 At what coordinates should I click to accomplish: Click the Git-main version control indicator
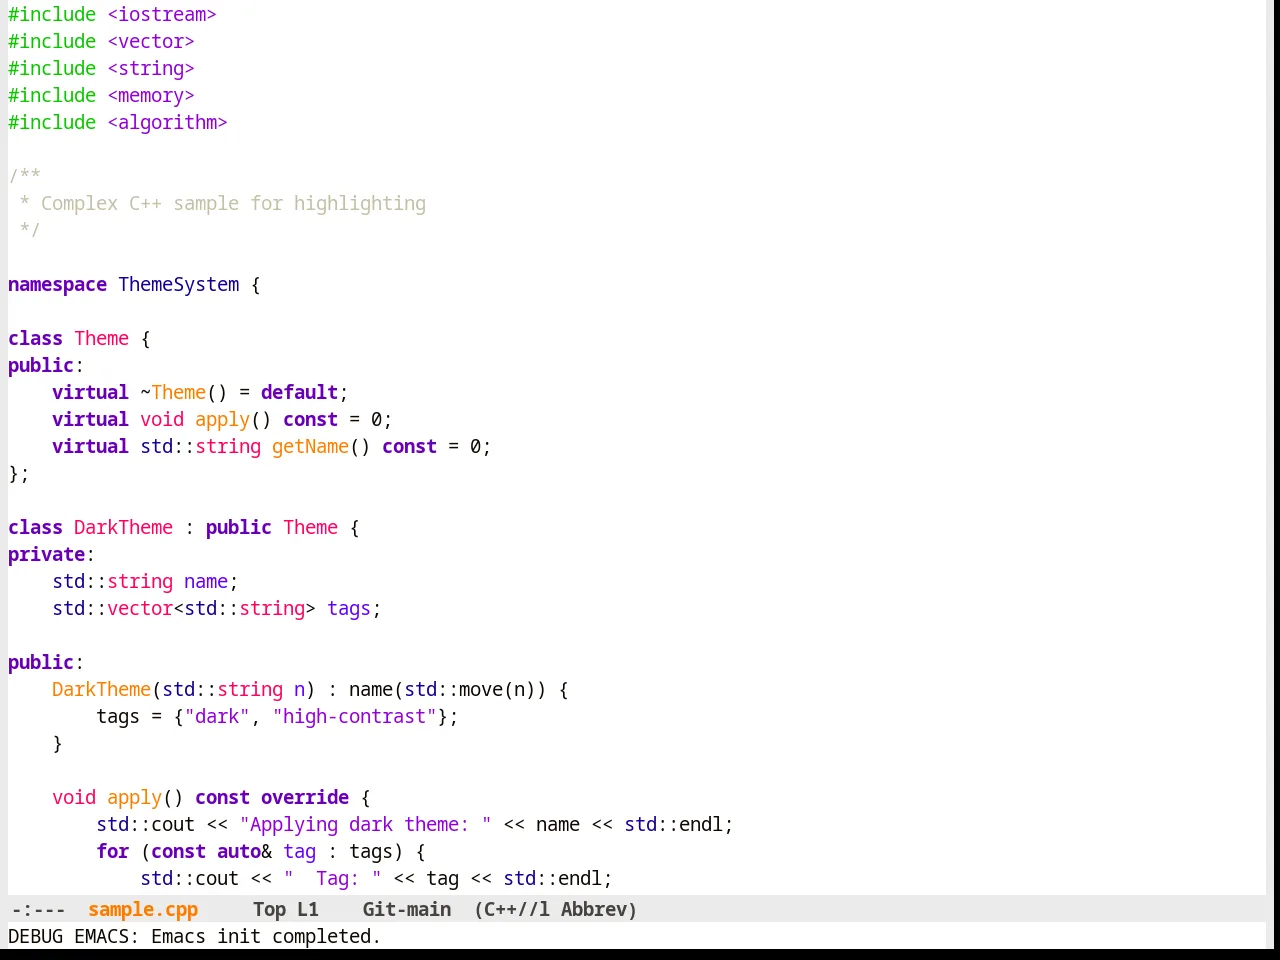[407, 909]
